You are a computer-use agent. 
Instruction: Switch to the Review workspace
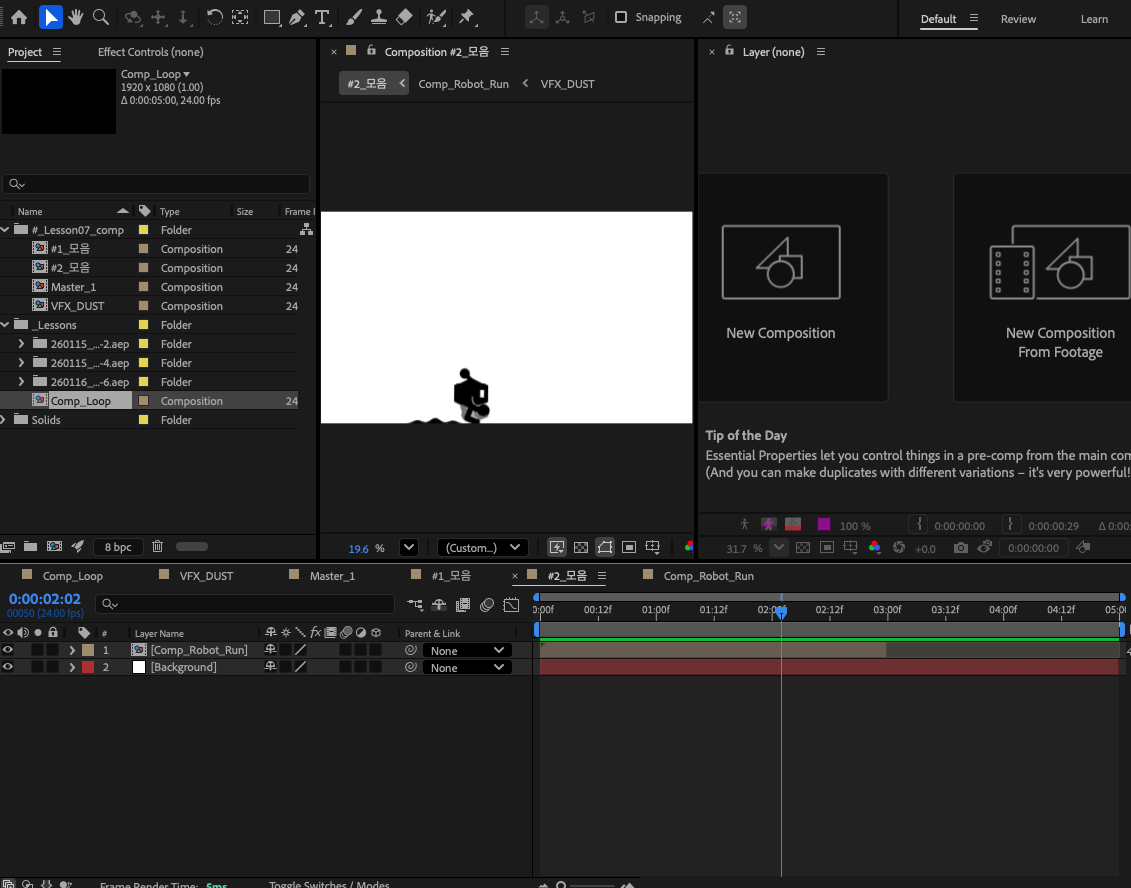(1018, 19)
